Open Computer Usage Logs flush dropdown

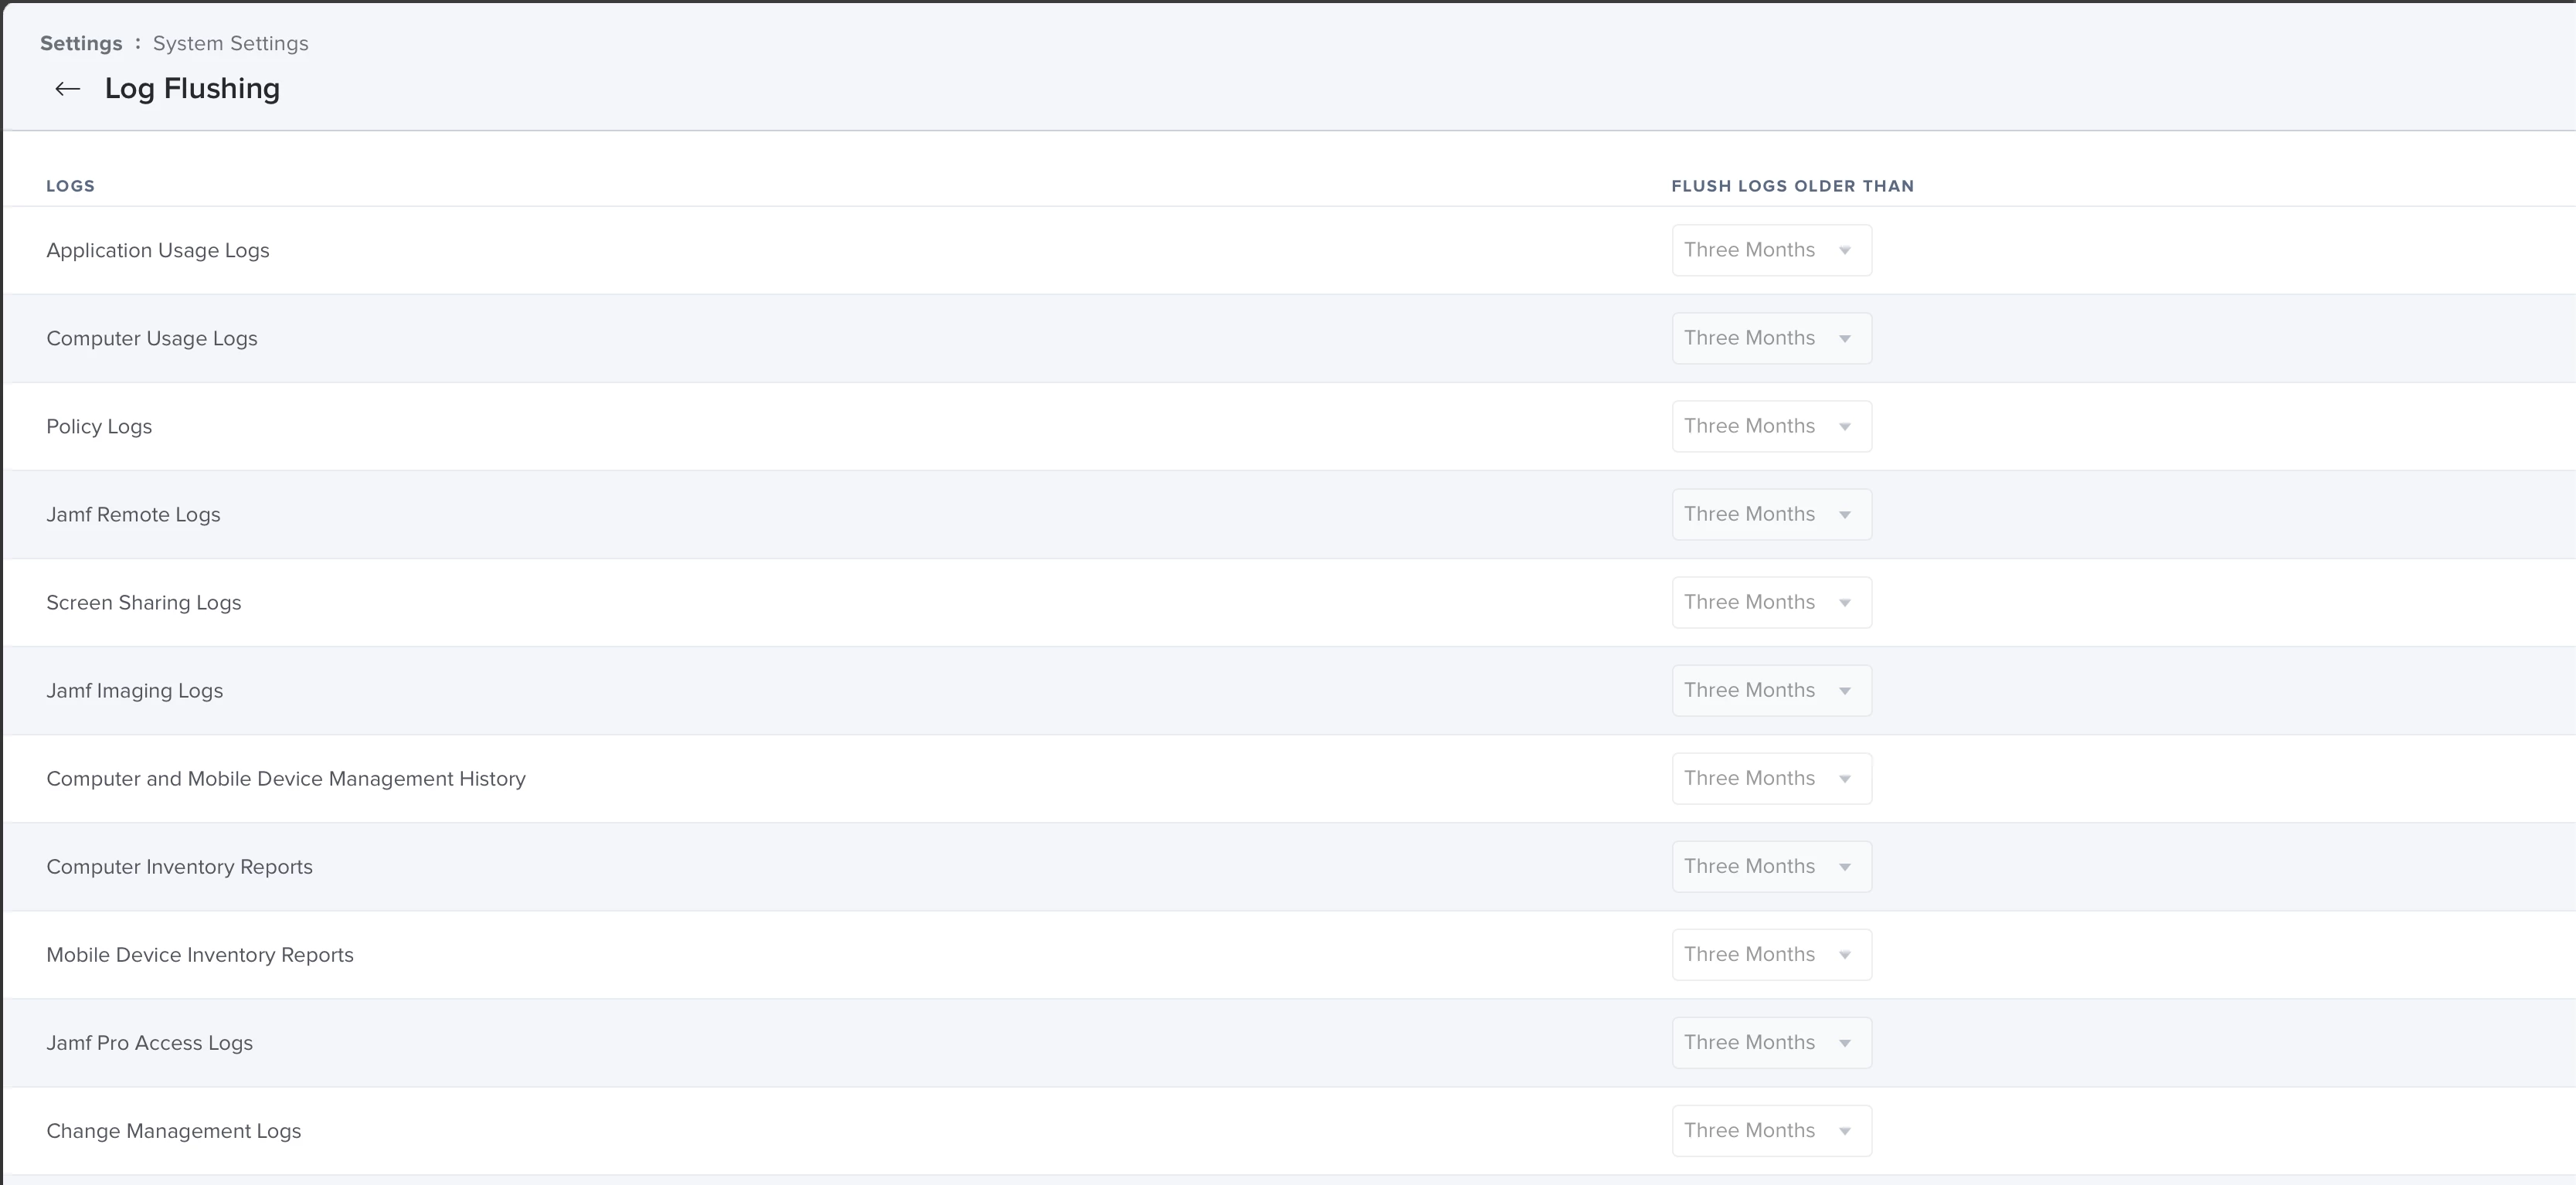pyautogui.click(x=1770, y=338)
